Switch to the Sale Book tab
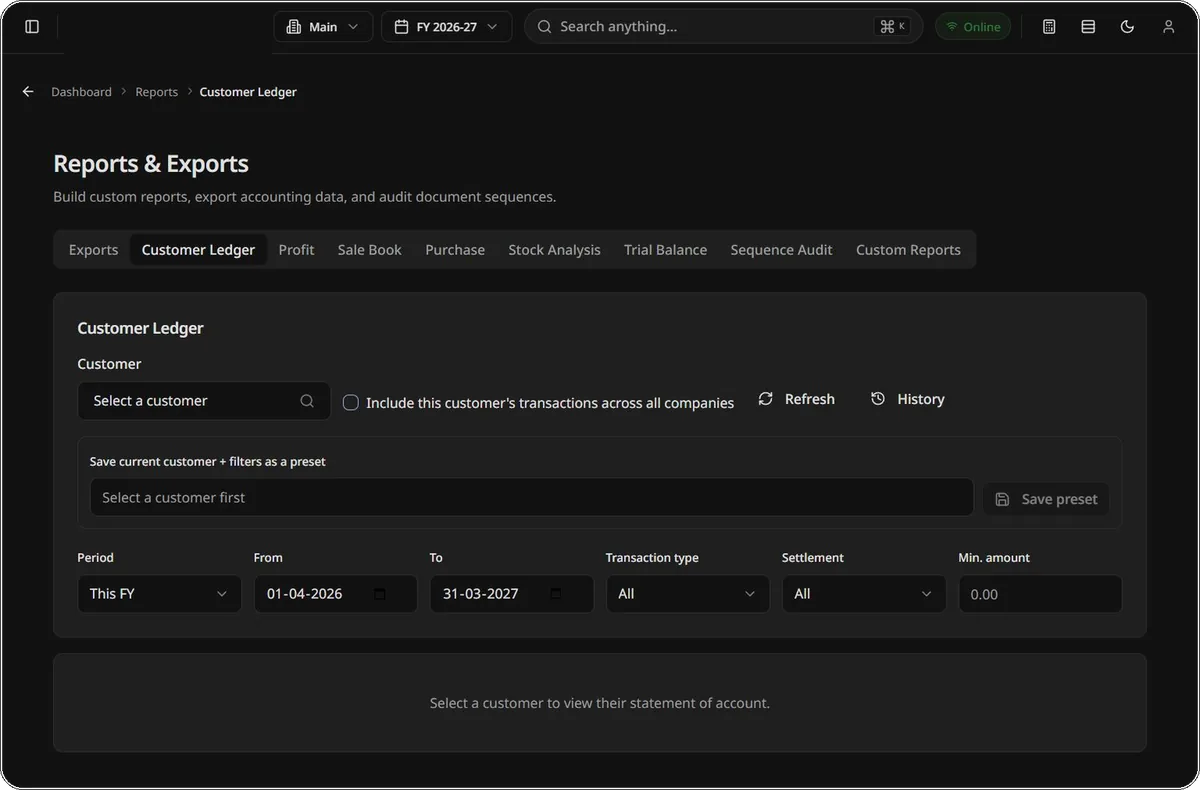Viewport: 1200px width, 790px height. [369, 250]
